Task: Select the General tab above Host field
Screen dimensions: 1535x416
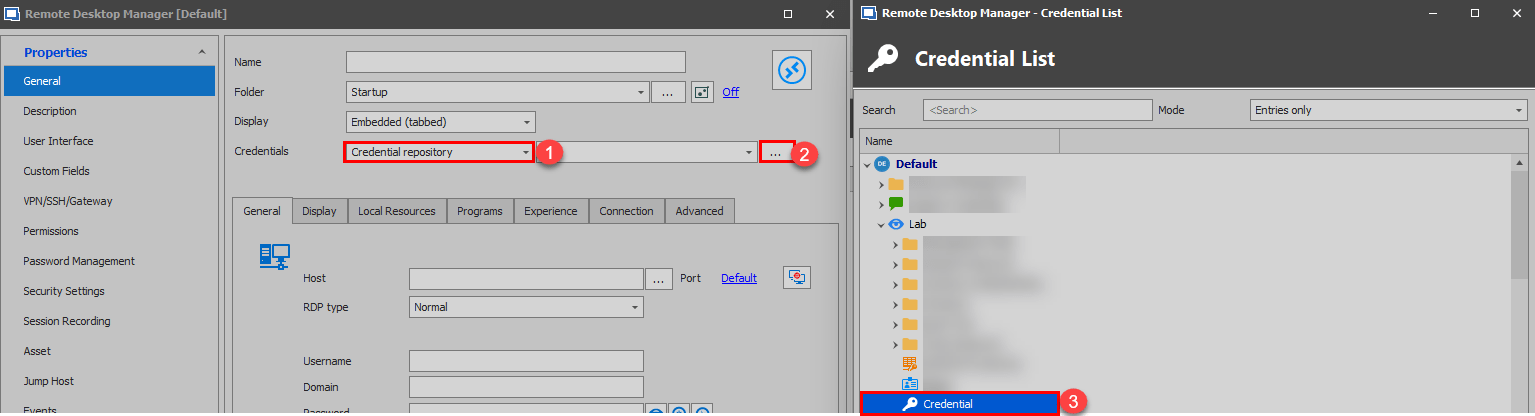Action: click(x=262, y=211)
